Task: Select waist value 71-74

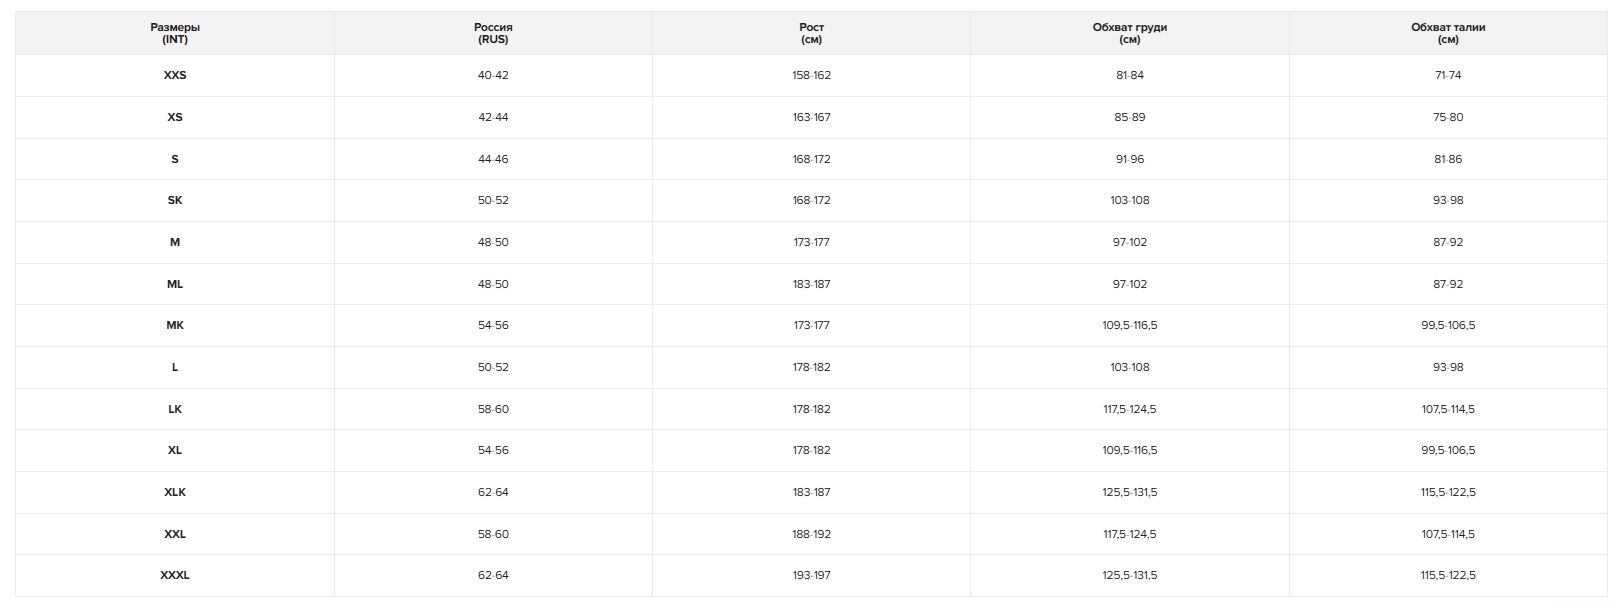Action: pos(1447,75)
